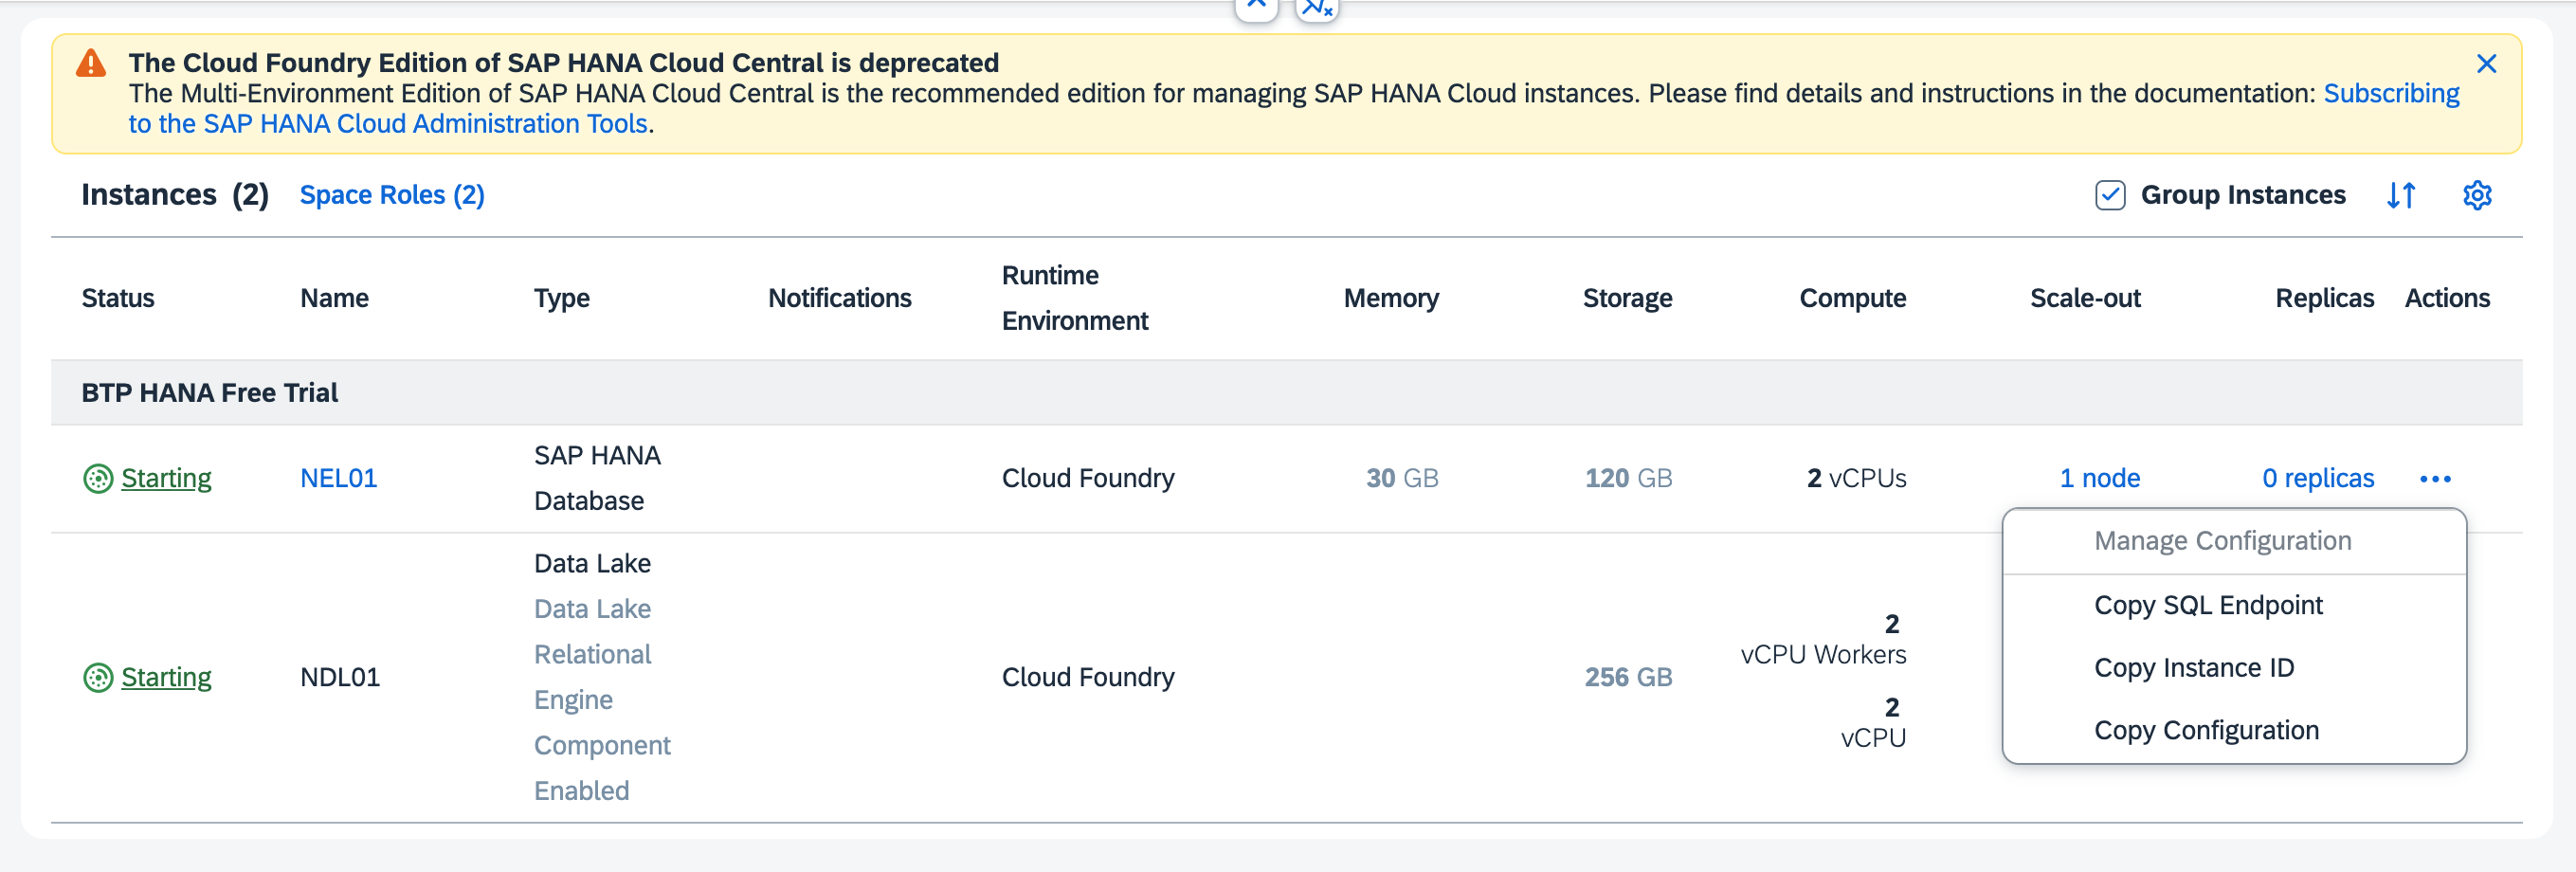Select Copy SQL Endpoint menu entry
The width and height of the screenshot is (2576, 872).
click(2207, 605)
